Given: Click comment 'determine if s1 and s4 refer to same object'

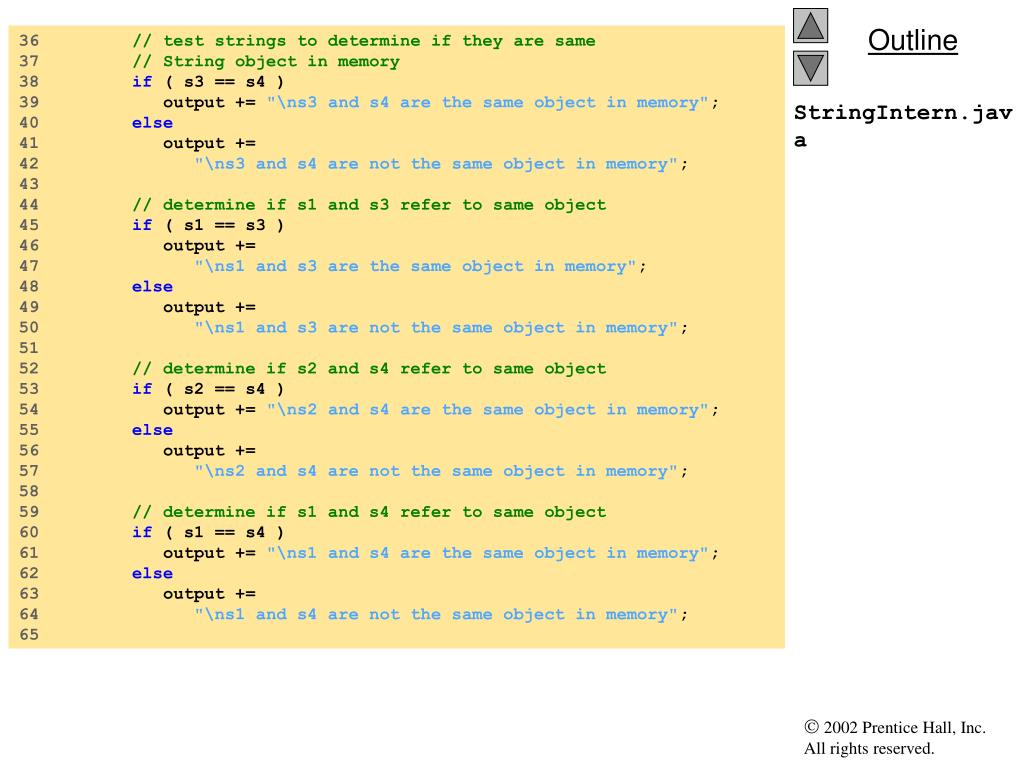Looking at the screenshot, I should pyautogui.click(x=369, y=512).
